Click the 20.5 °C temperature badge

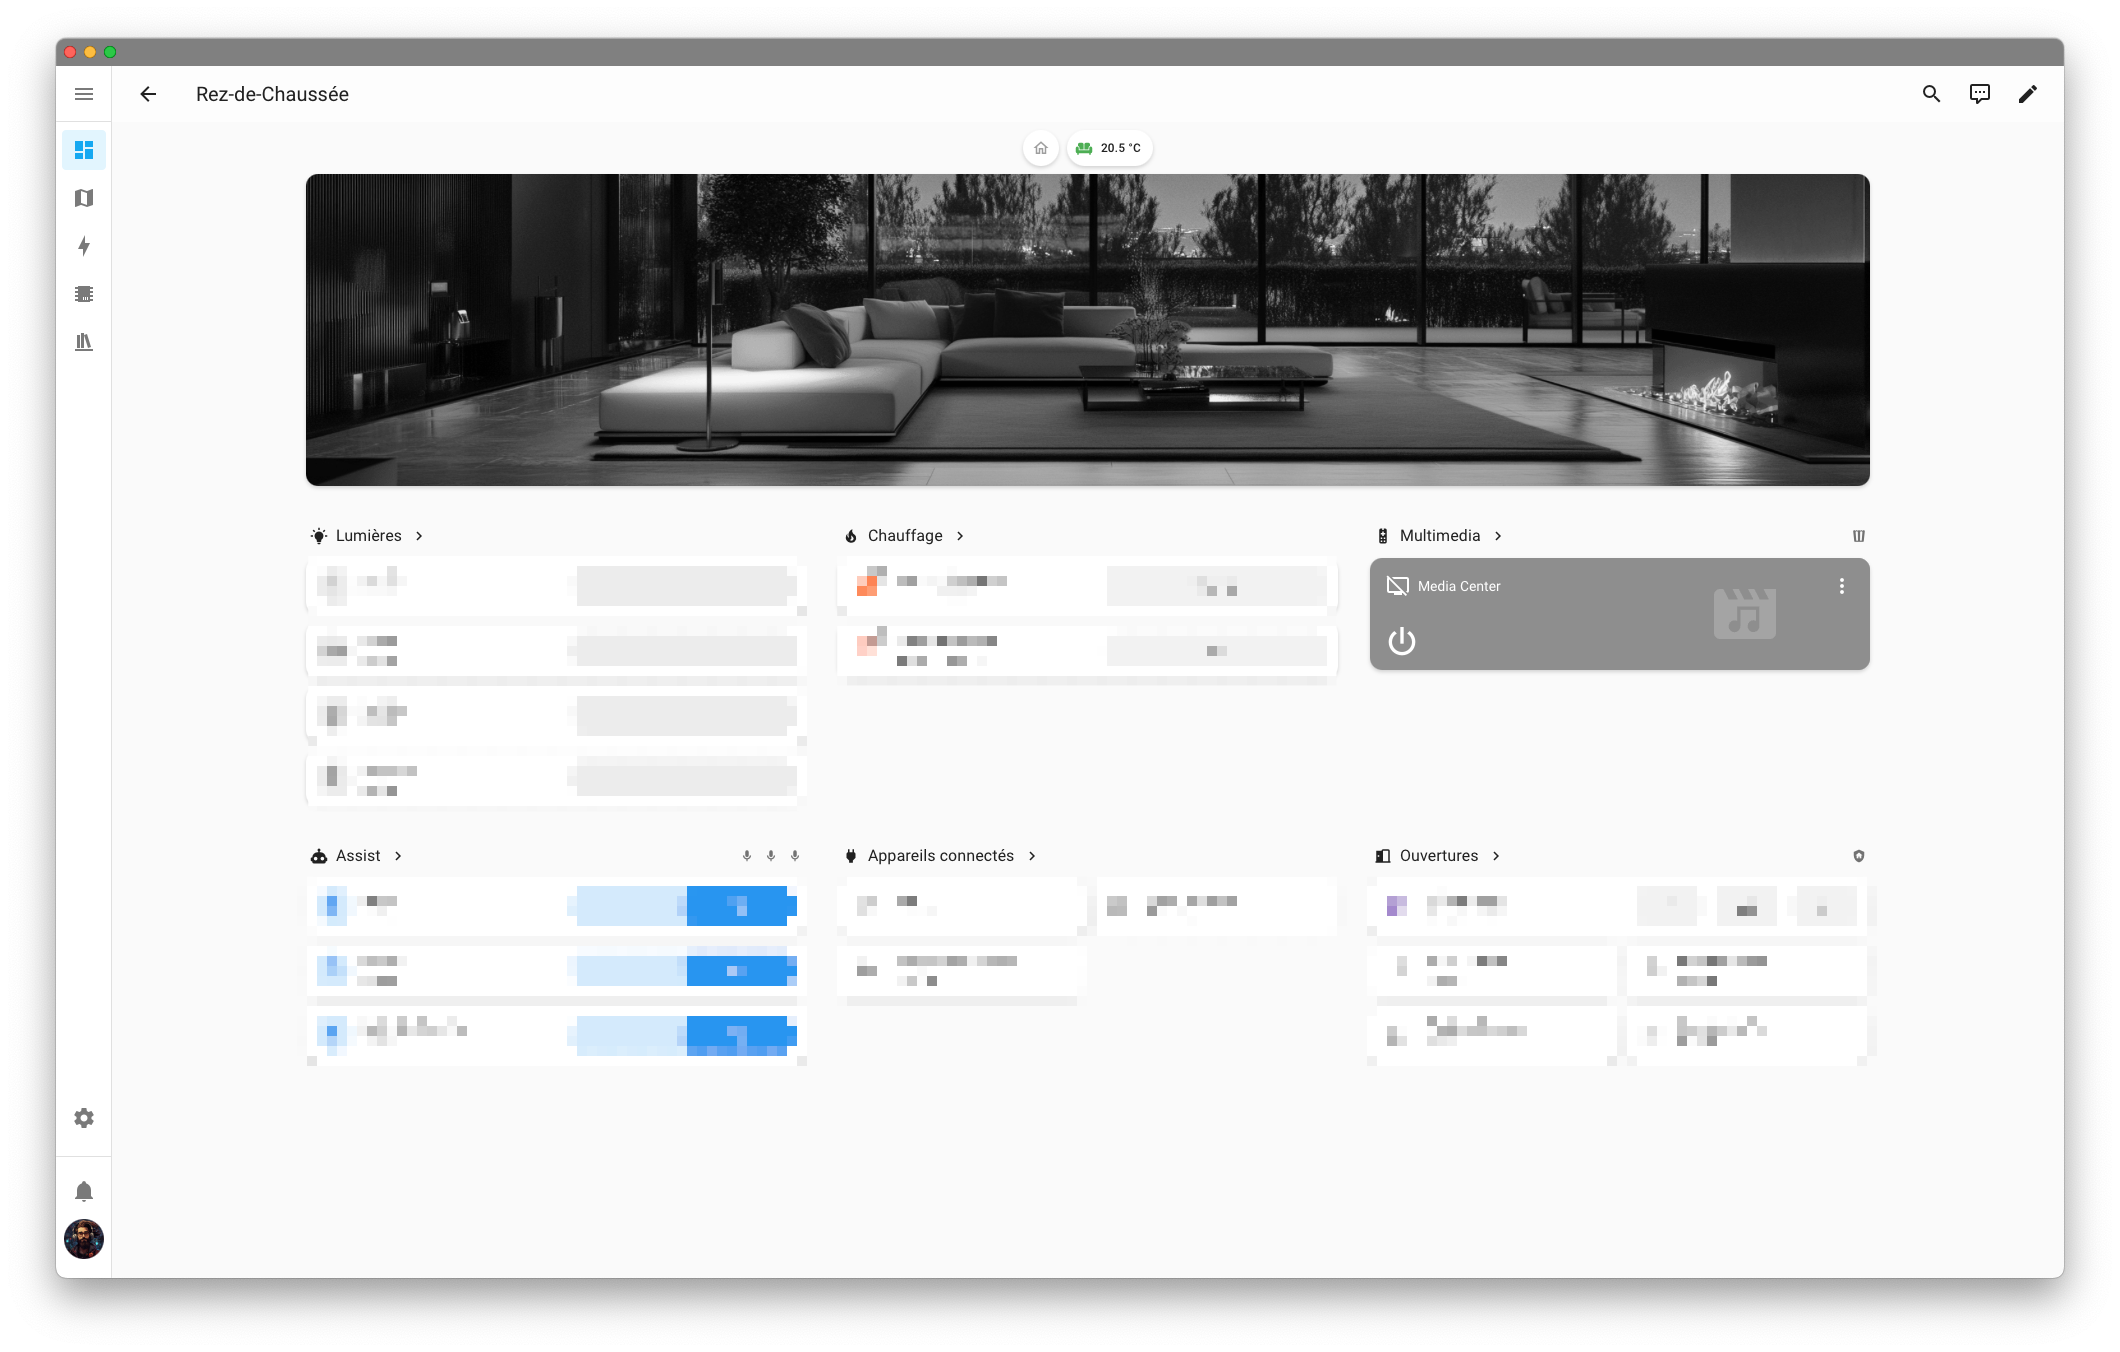(x=1110, y=148)
